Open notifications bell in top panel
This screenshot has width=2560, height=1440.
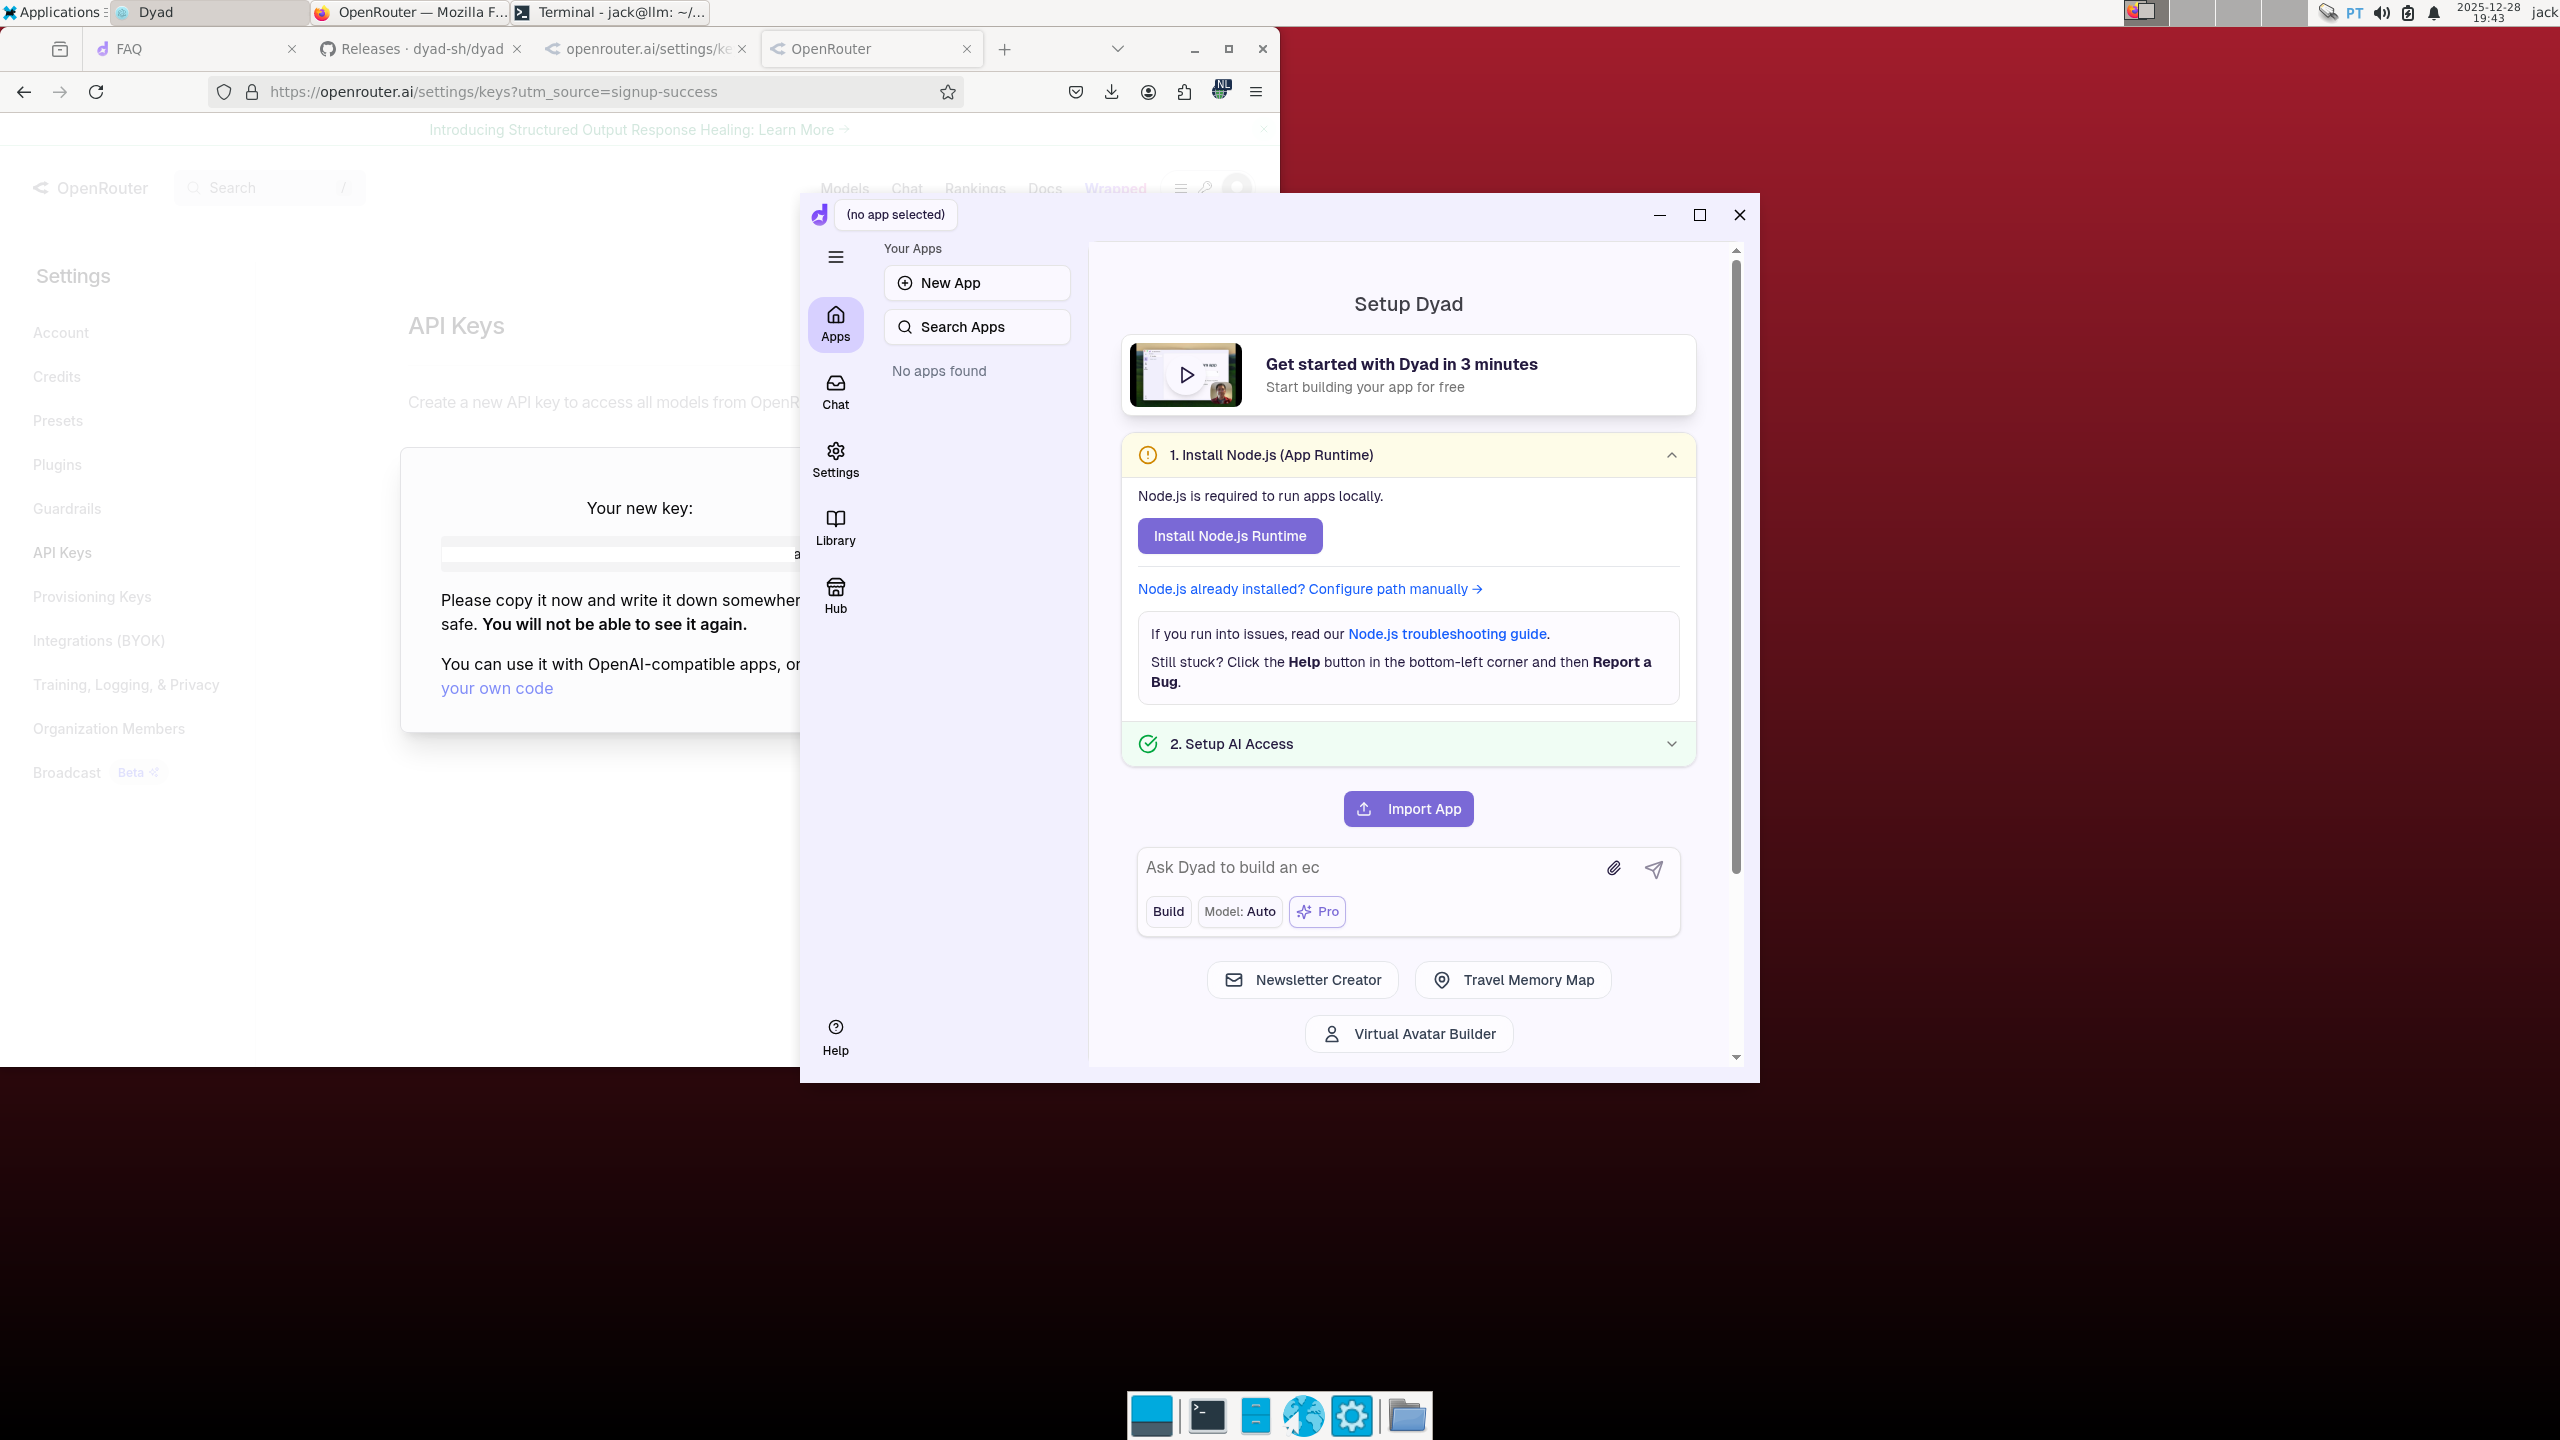(2434, 13)
